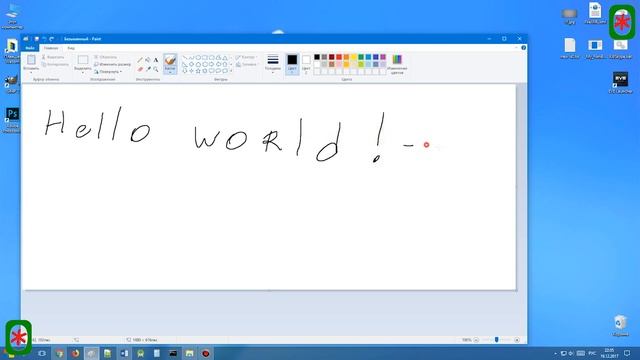Collapse the ribbon with the small arrow
640x360 pixels.
point(516,48)
